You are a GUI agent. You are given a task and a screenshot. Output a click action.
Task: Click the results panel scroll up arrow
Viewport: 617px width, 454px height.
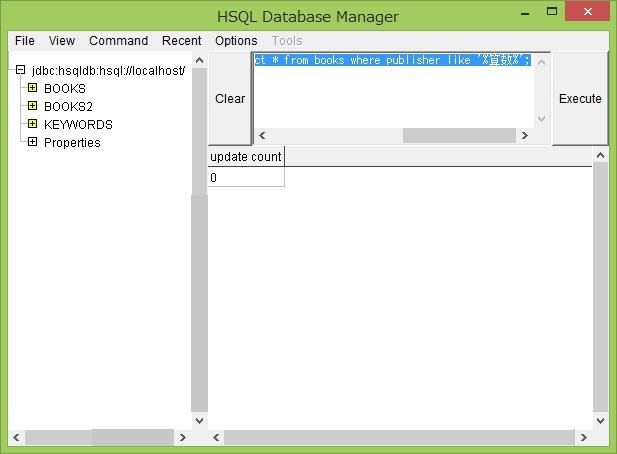point(600,155)
